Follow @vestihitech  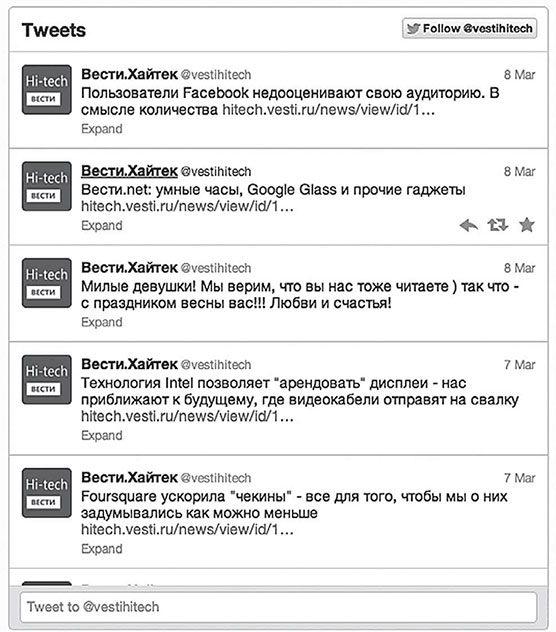[469, 29]
